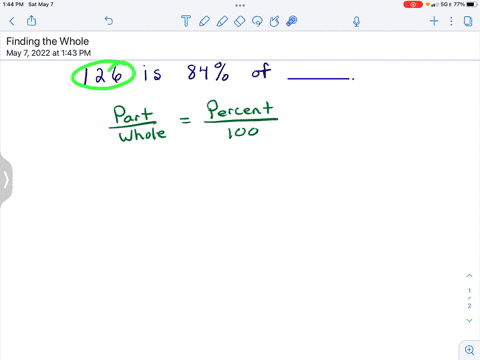Click the note date May 7, 2022
This screenshot has width=480, height=360.
tap(48, 53)
